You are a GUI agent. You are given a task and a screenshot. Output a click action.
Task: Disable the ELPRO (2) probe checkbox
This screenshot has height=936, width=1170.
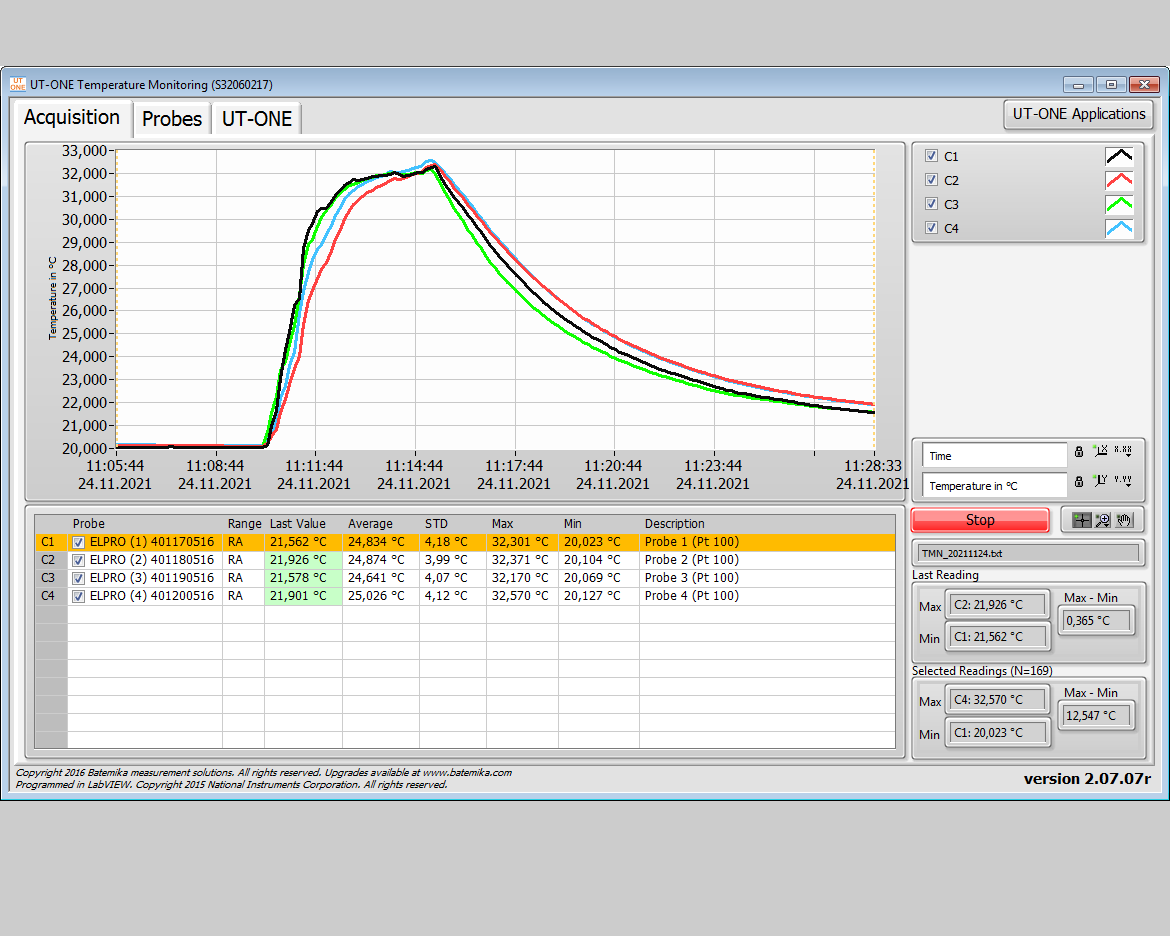pos(77,560)
